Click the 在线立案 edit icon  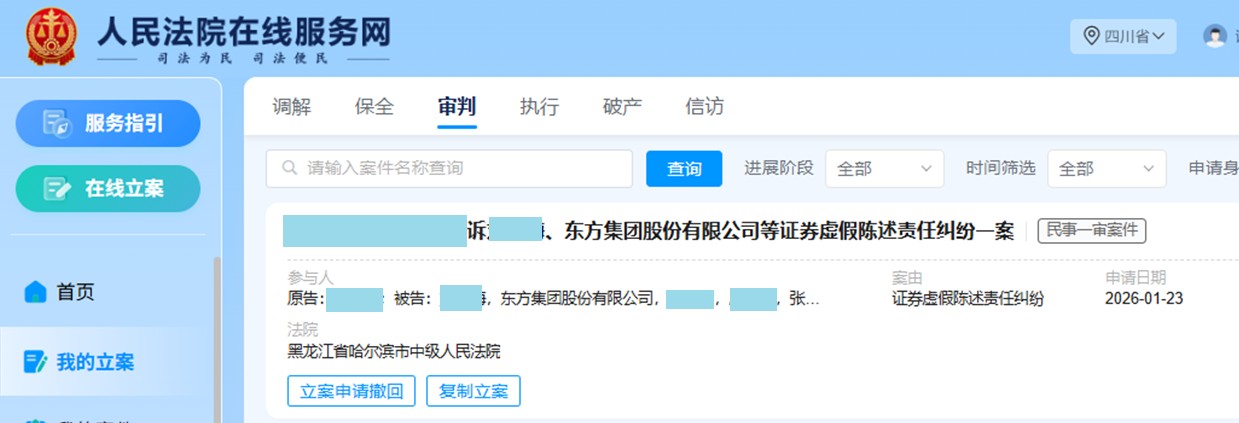click(x=57, y=188)
